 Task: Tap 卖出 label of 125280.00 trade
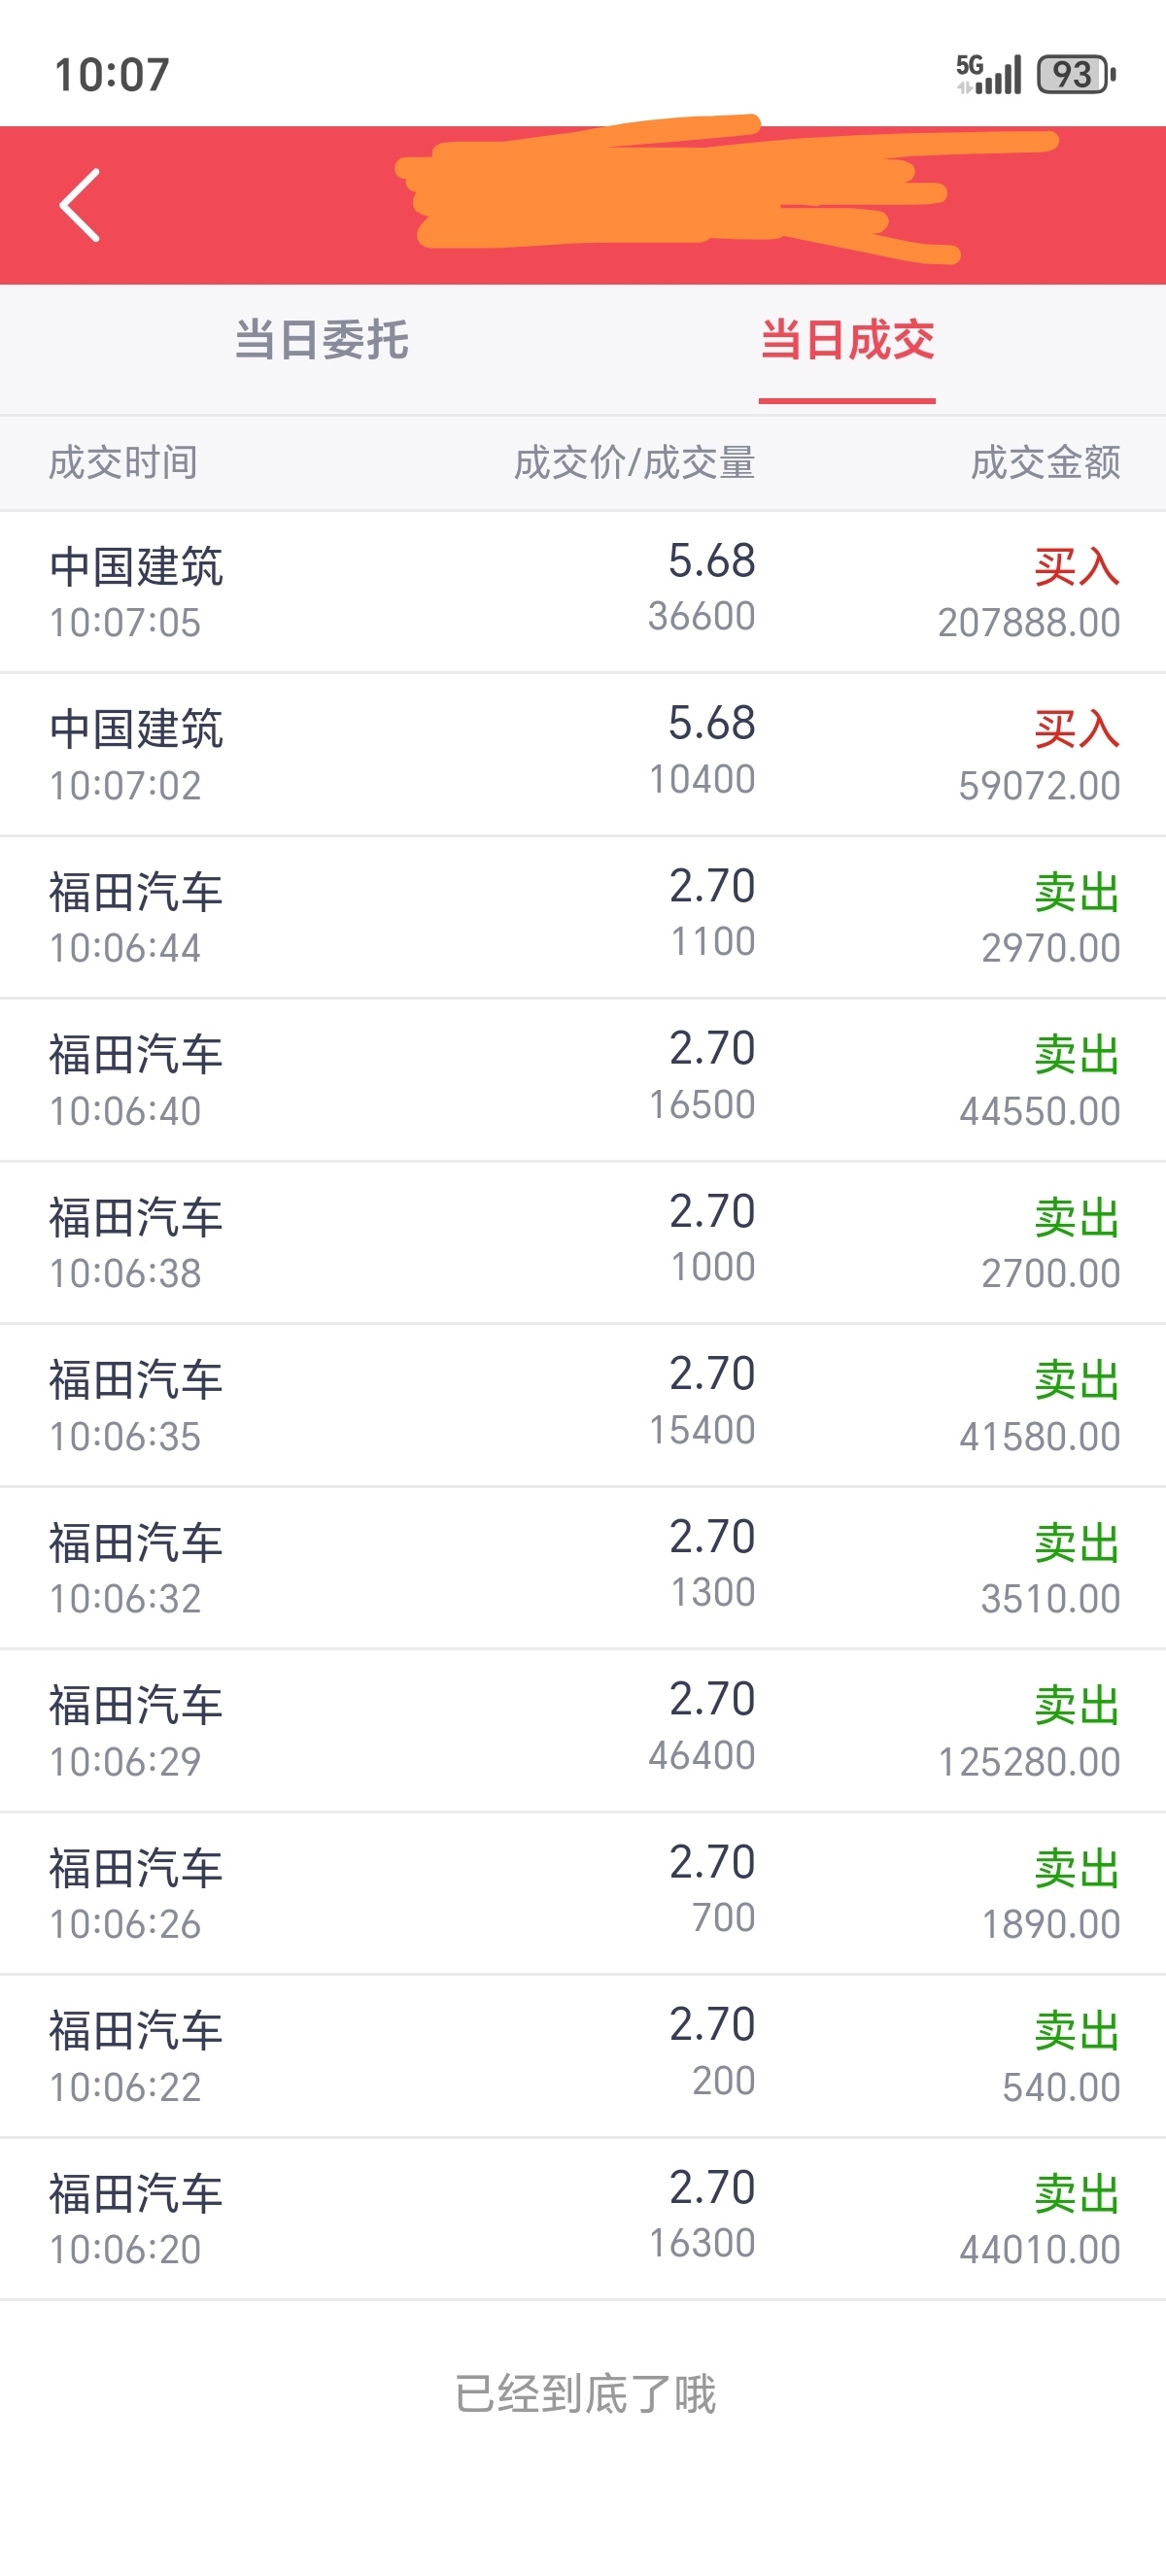1077,1705
